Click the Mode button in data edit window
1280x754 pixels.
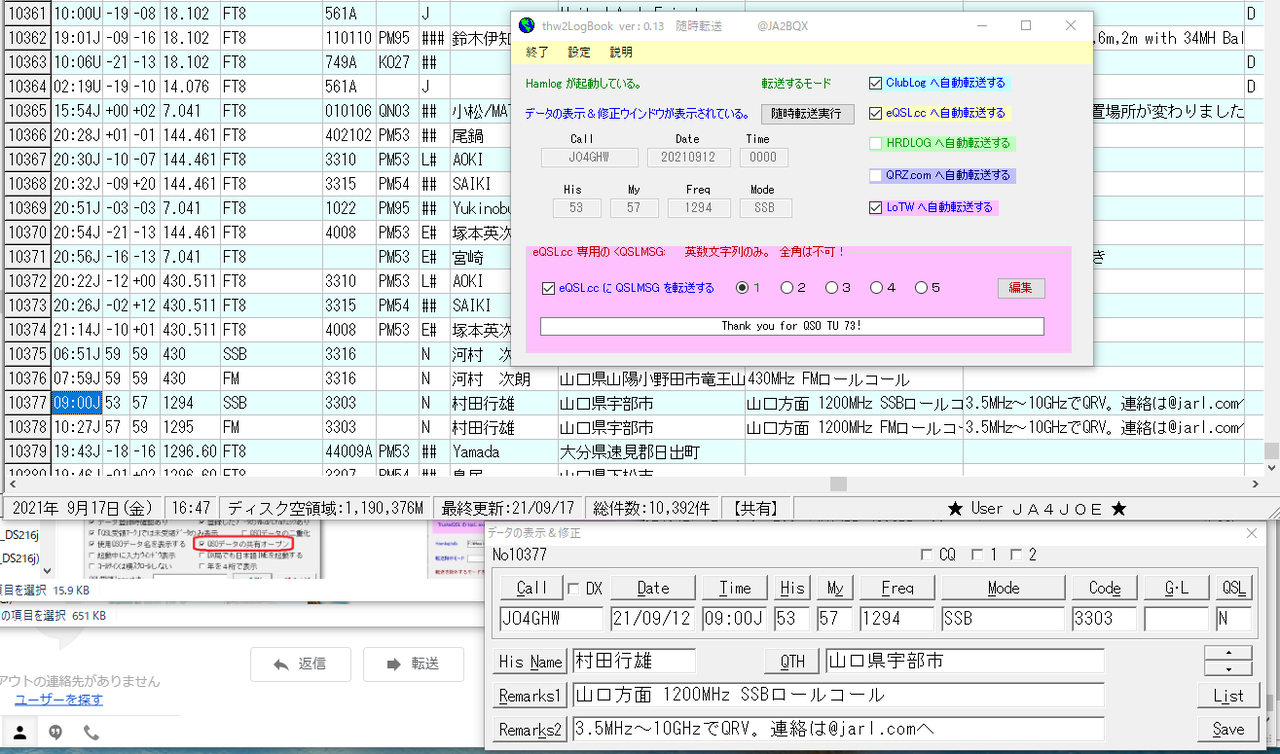(x=1003, y=588)
